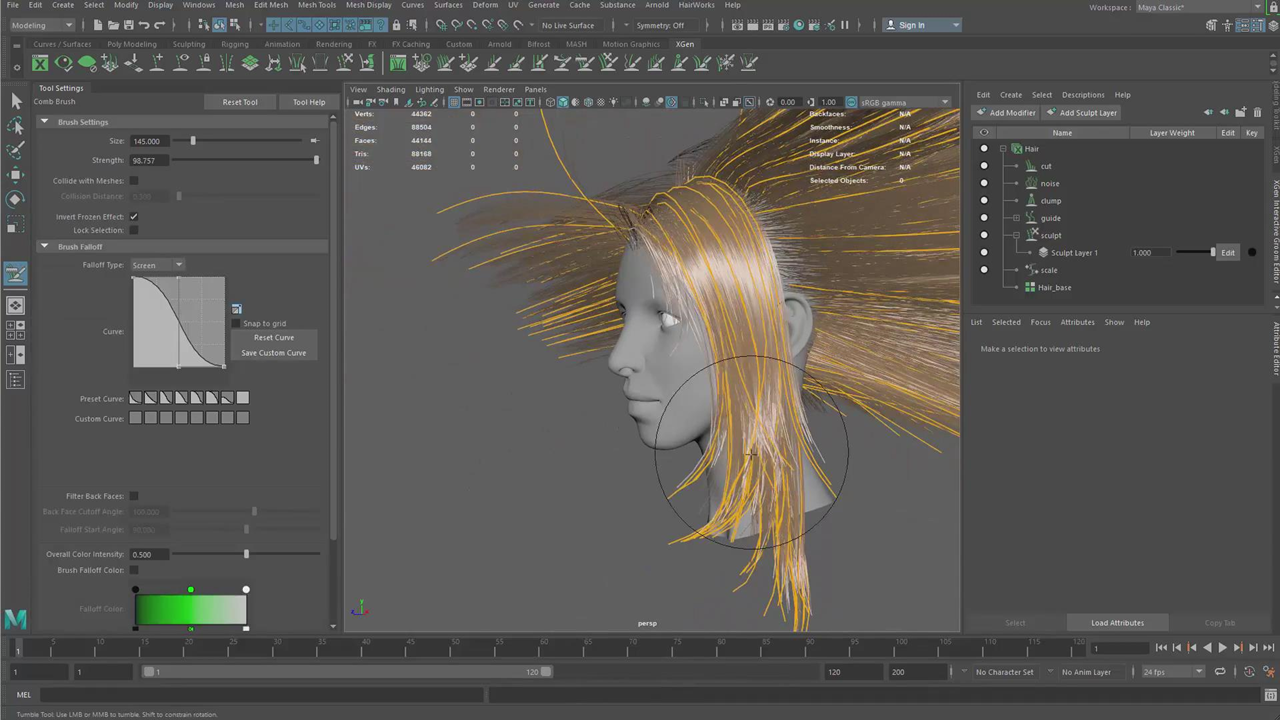The height and width of the screenshot is (720, 1280).
Task: Click the Add Sculpt Layer button
Action: pos(1082,113)
